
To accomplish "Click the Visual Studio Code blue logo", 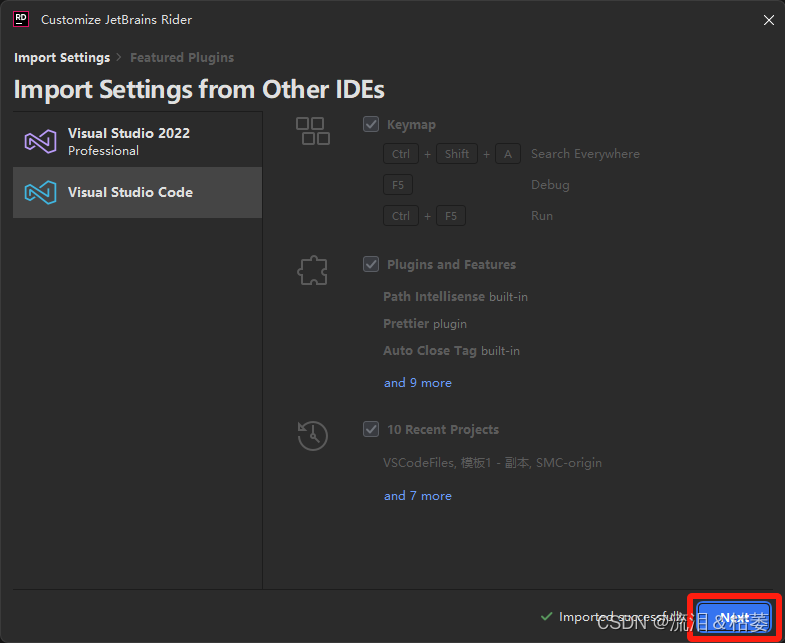I will coord(41,192).
